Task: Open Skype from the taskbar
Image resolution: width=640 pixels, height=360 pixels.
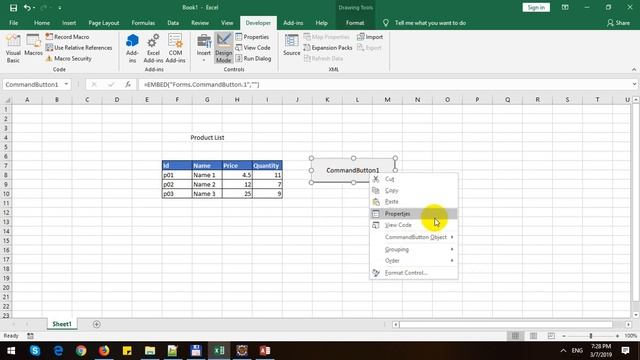Action: 35,351
